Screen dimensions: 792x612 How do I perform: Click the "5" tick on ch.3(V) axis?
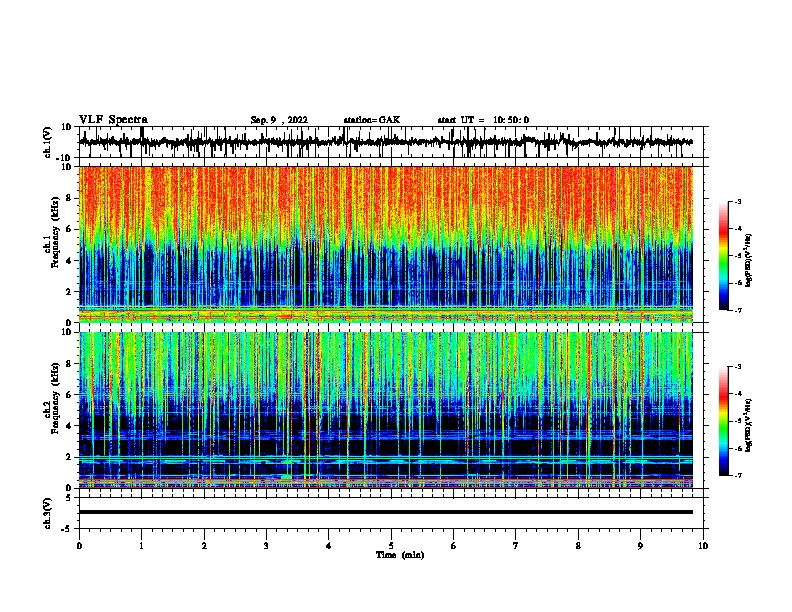(69, 498)
